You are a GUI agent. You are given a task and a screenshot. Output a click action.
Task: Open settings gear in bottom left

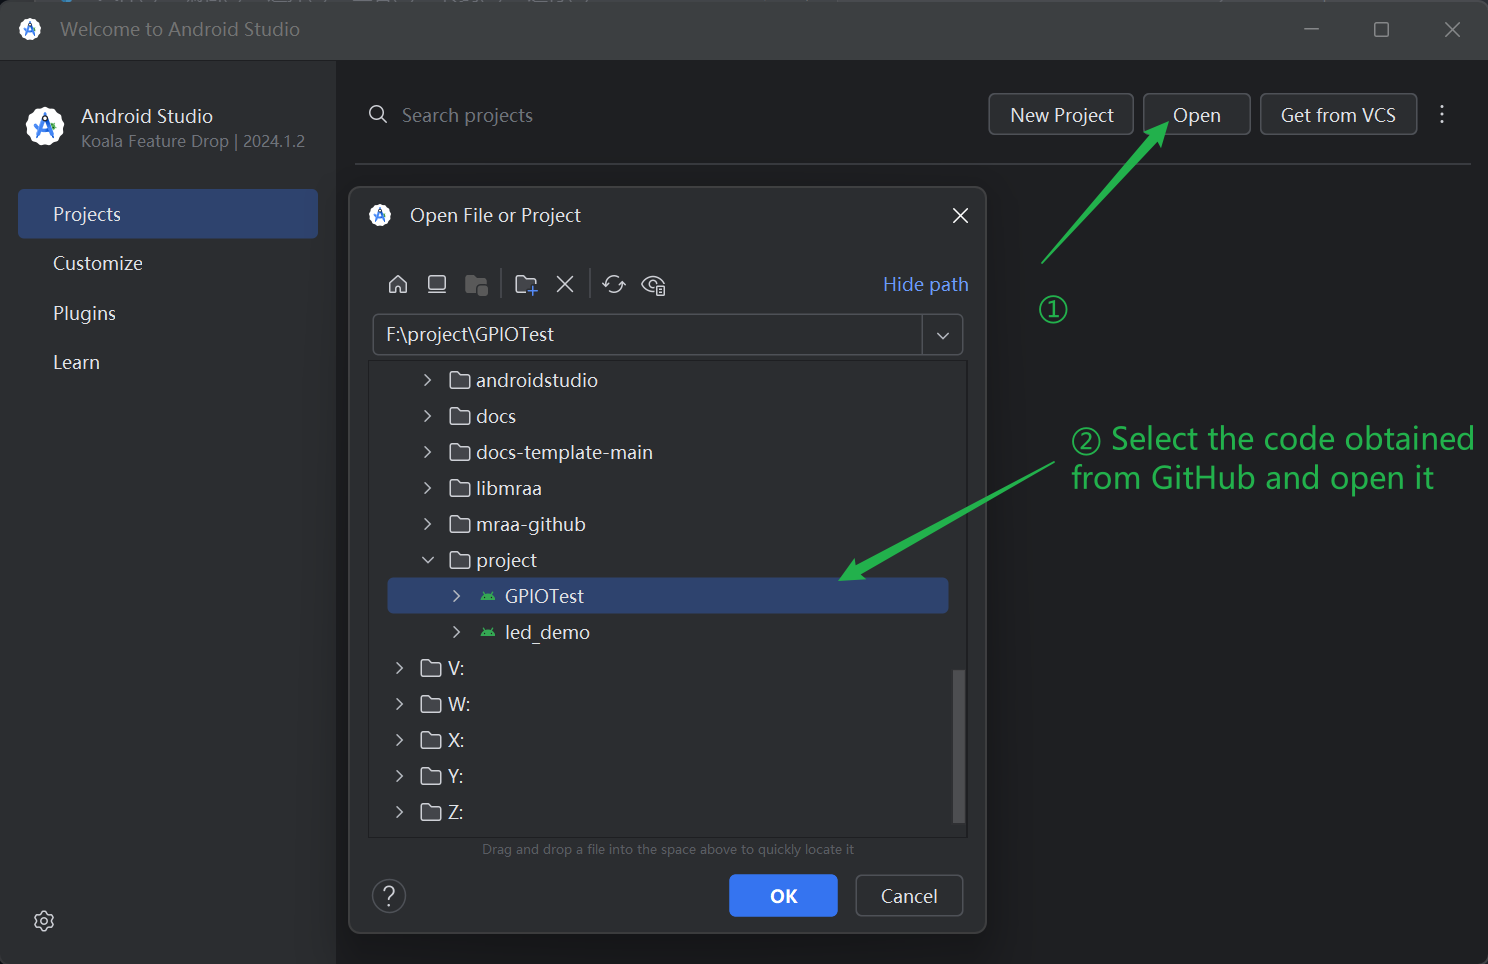(x=44, y=921)
